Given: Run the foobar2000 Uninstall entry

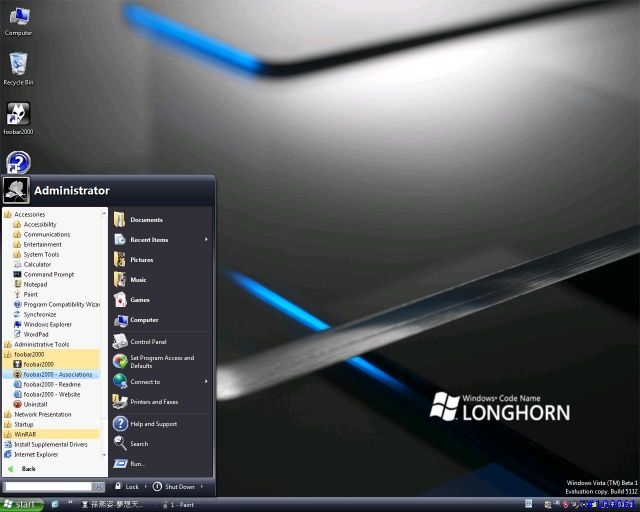Looking at the screenshot, I should coord(31,405).
